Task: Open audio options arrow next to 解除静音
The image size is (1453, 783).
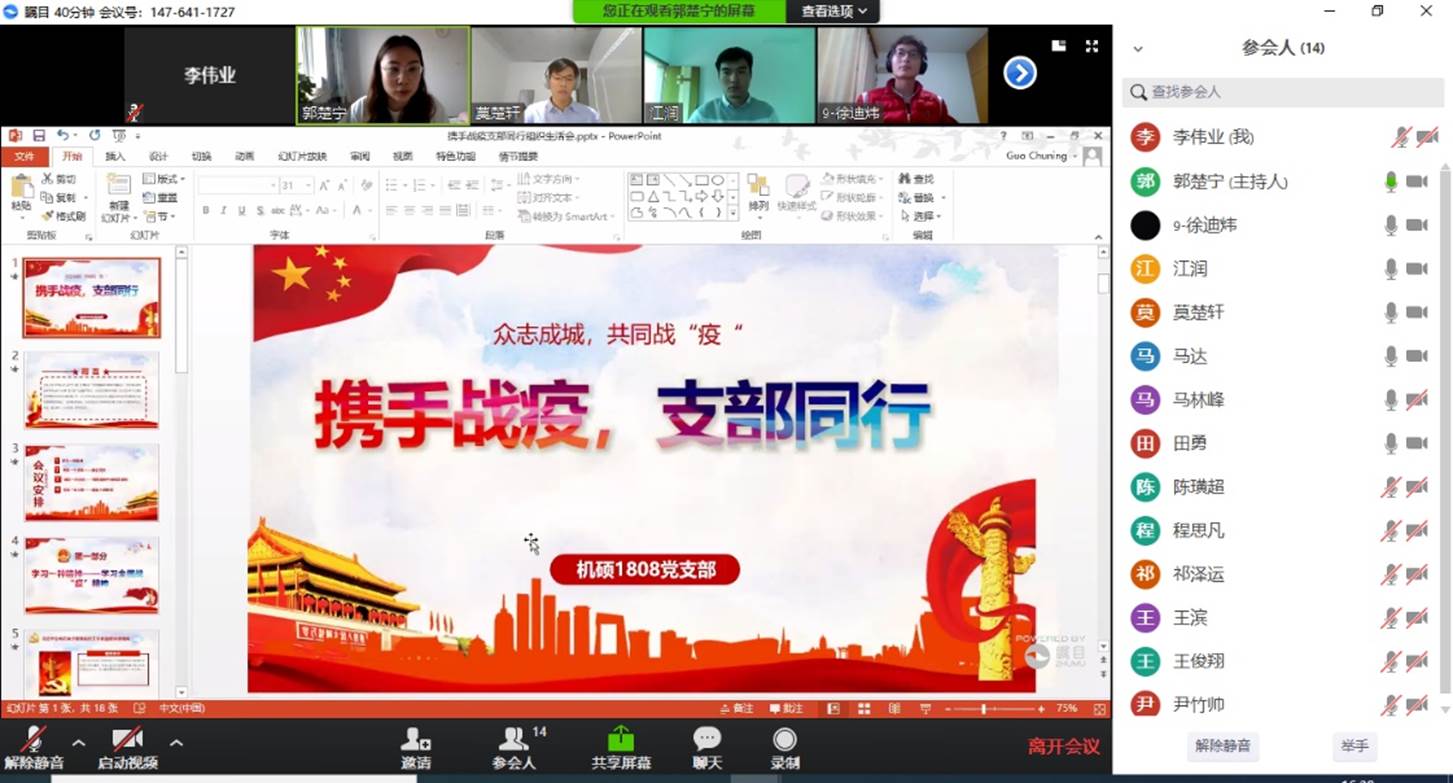Action: 78,743
